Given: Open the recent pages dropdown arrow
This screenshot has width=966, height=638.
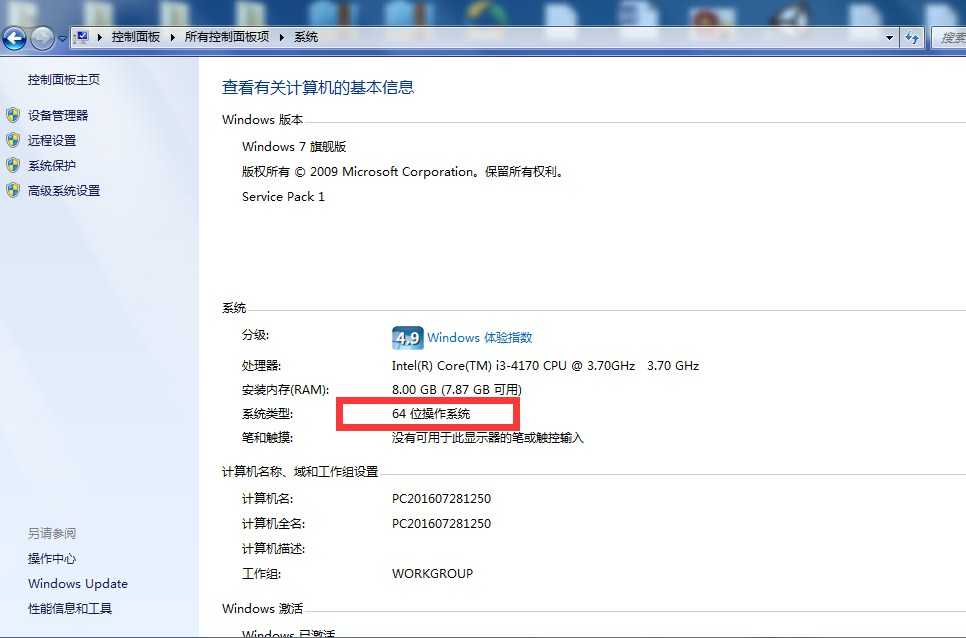Looking at the screenshot, I should (62, 38).
